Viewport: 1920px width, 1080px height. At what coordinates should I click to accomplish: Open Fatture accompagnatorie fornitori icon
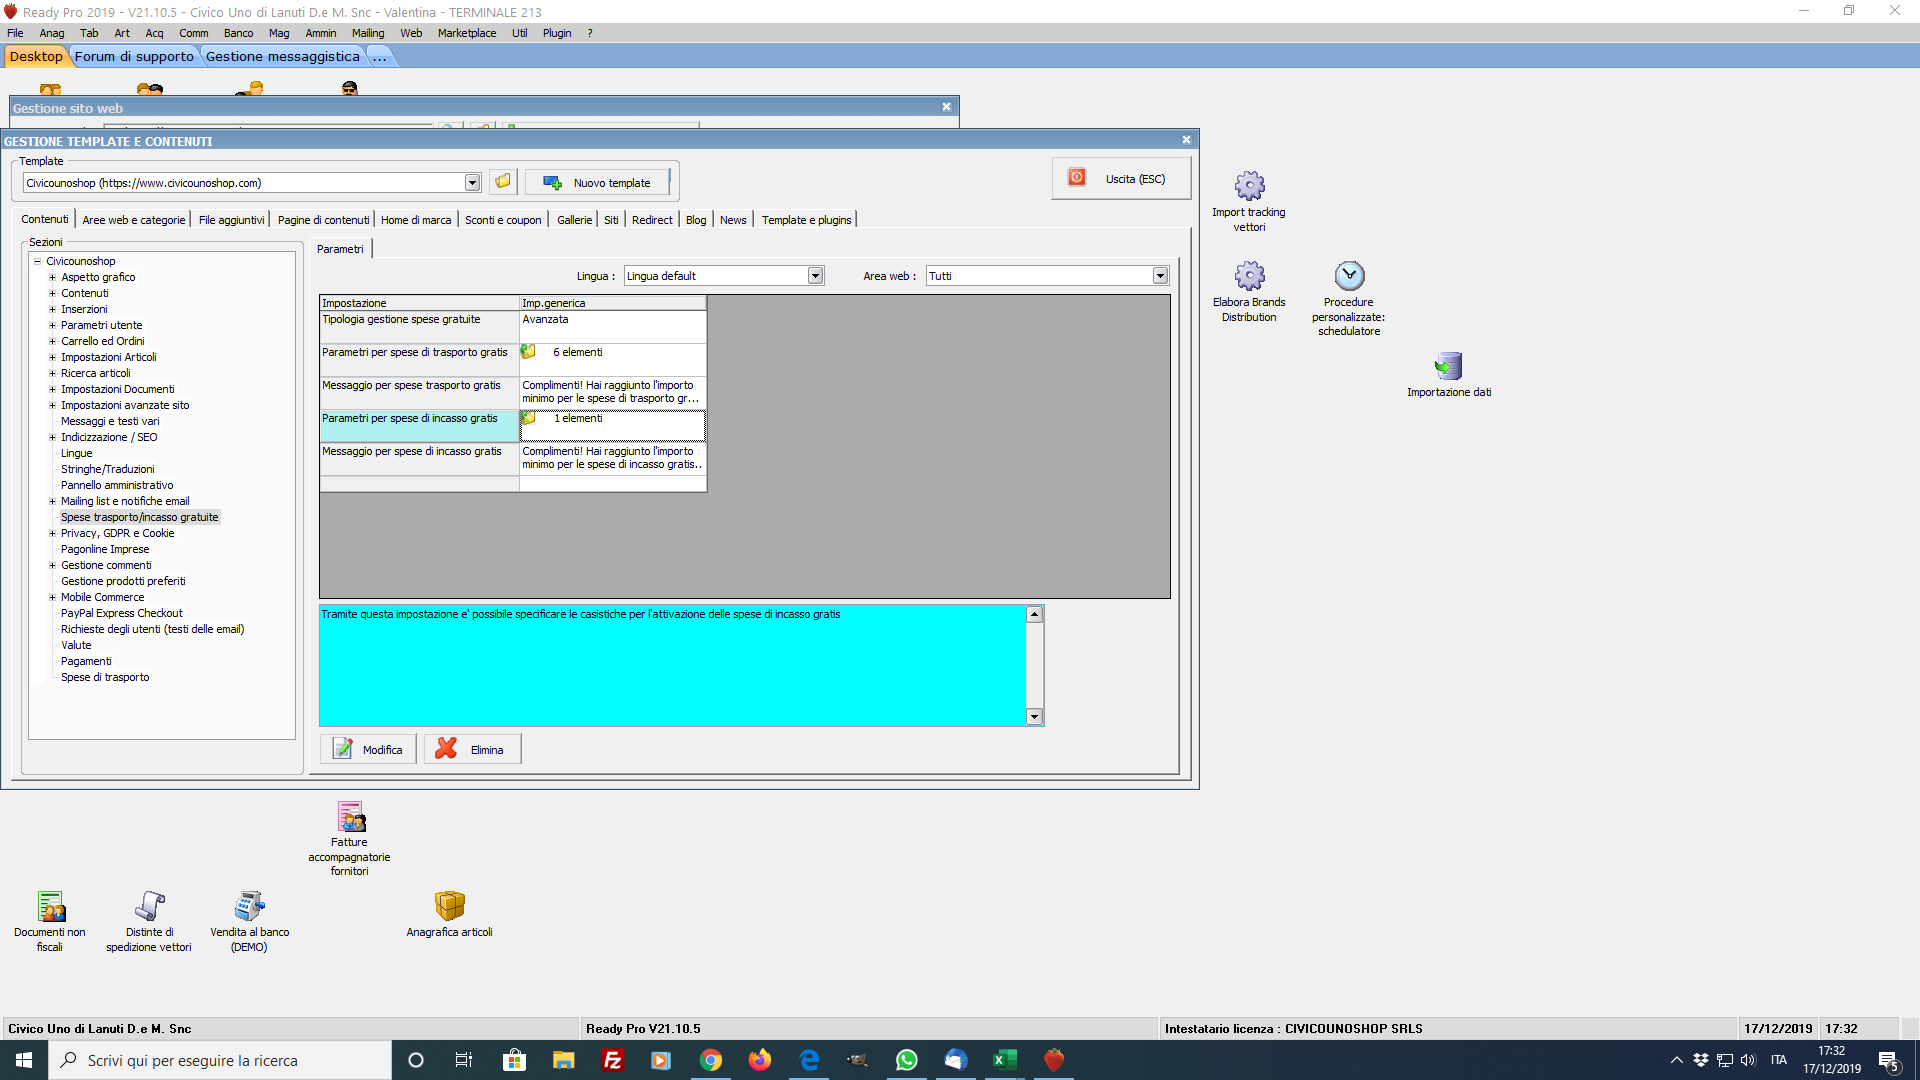tap(350, 838)
